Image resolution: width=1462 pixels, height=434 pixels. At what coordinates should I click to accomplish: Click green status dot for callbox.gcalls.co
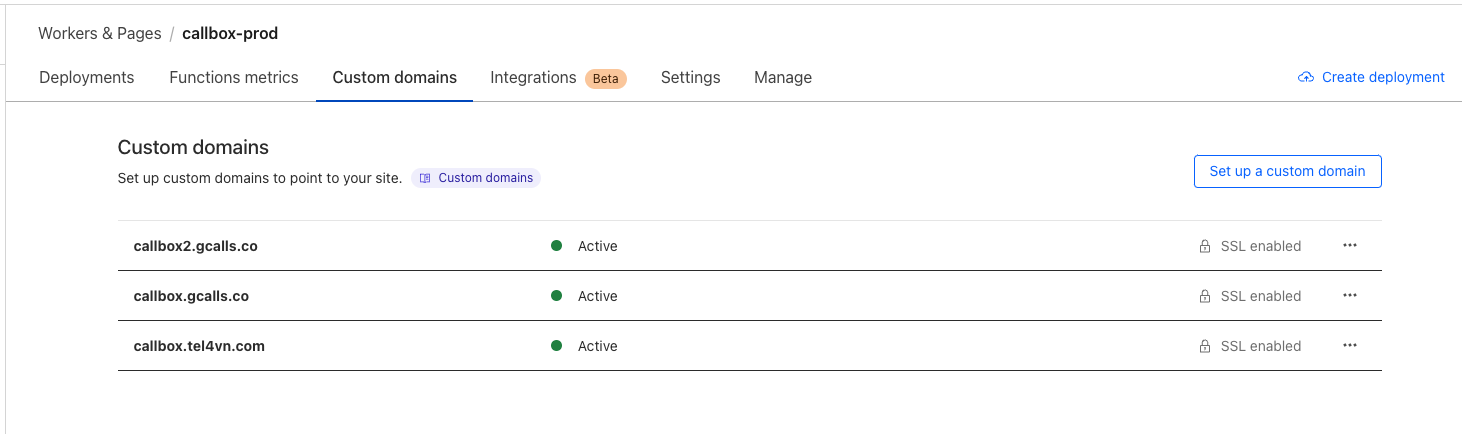[x=556, y=296]
